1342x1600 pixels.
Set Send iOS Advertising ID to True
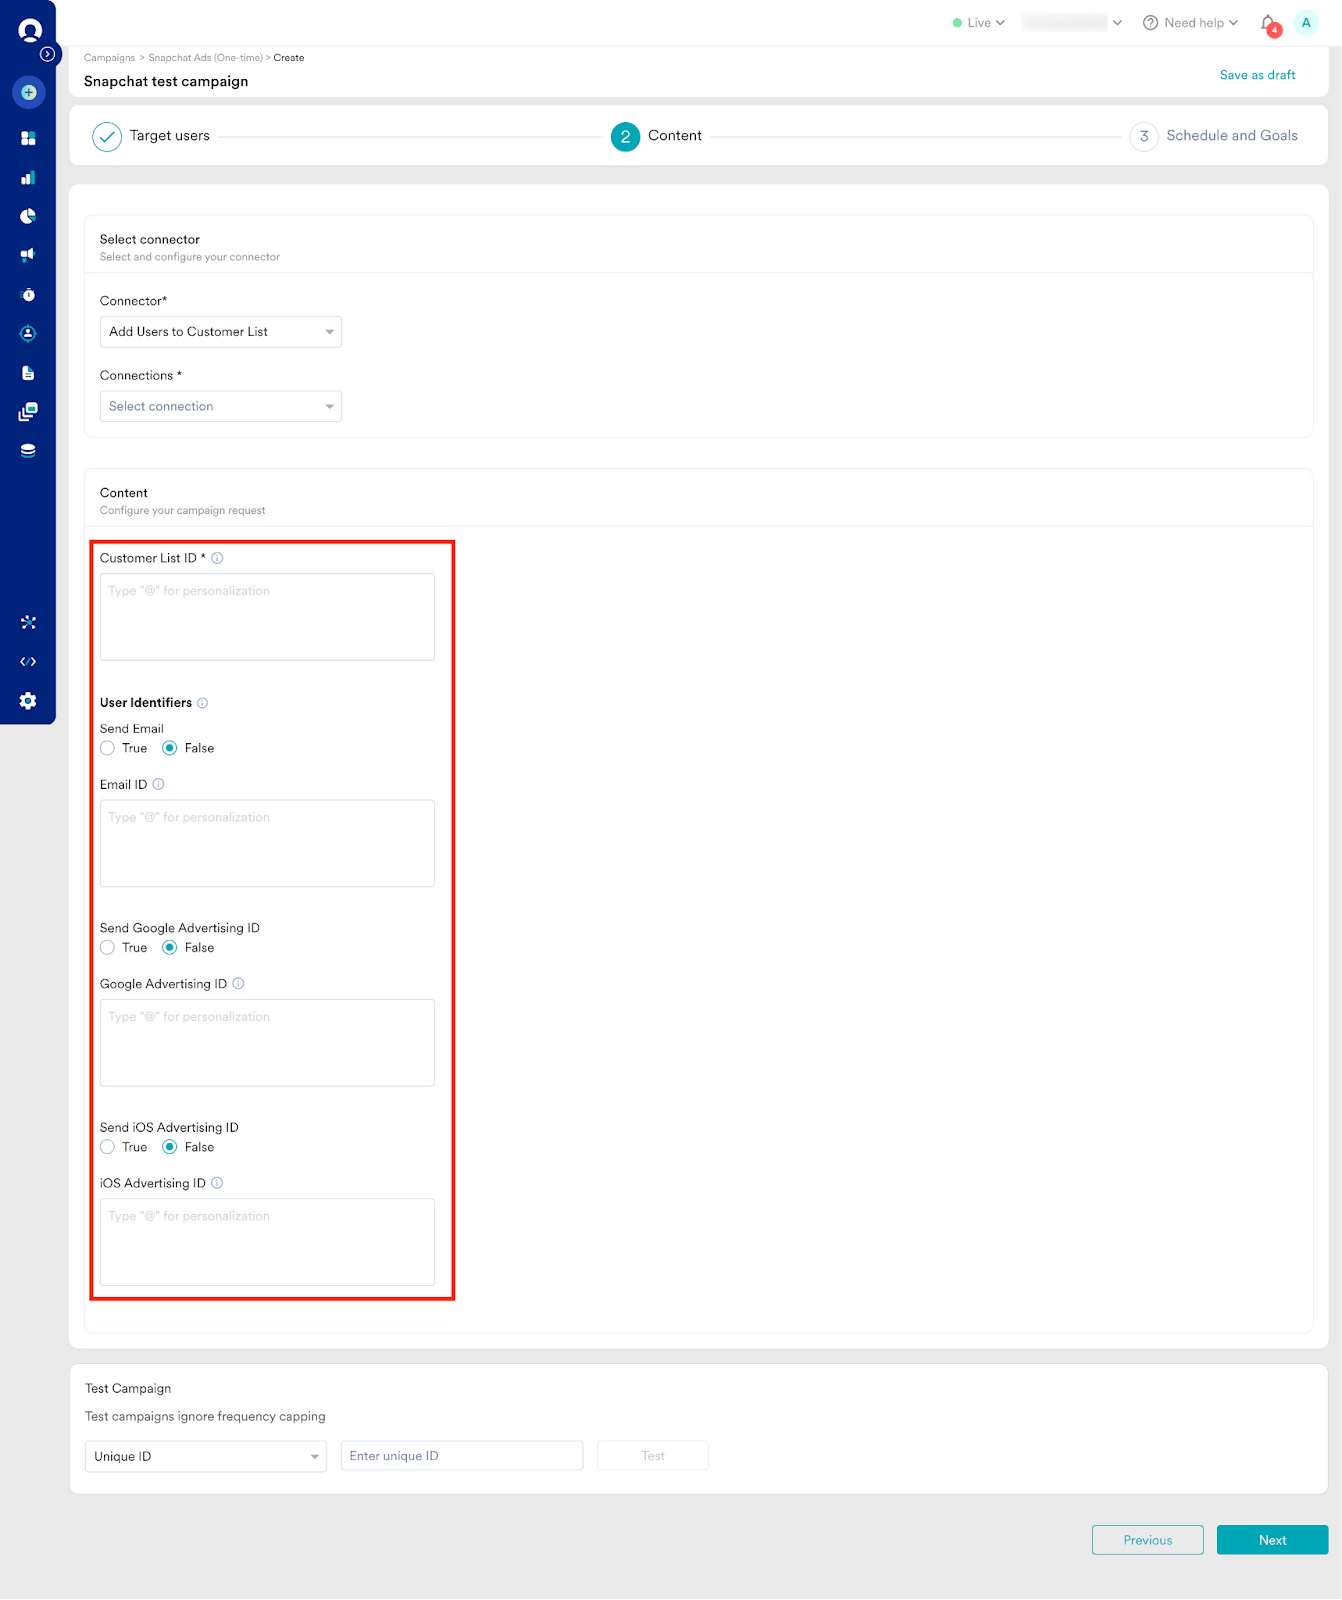[107, 1147]
